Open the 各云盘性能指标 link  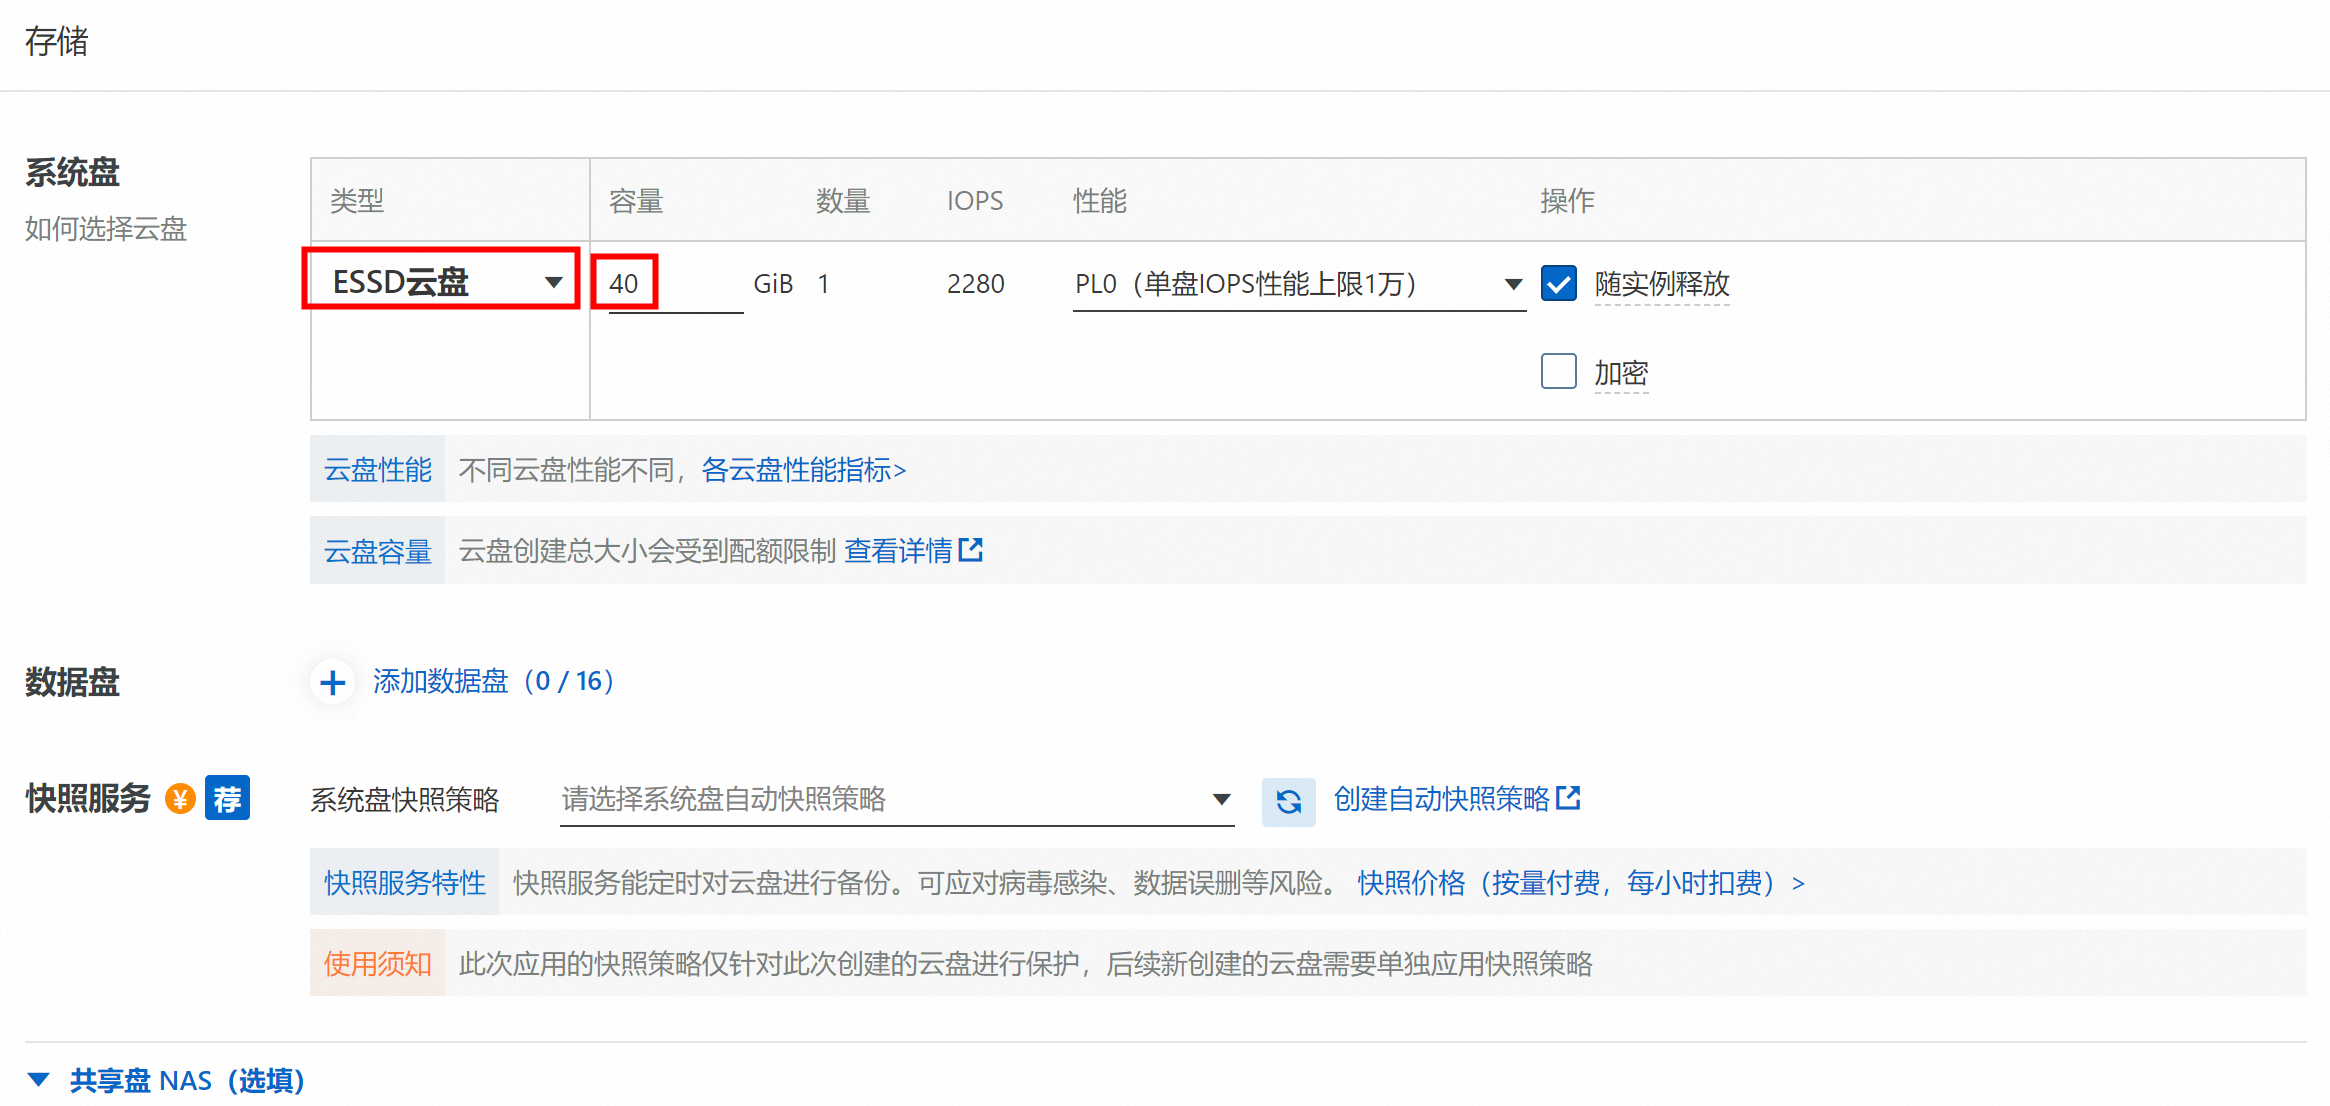tap(803, 470)
